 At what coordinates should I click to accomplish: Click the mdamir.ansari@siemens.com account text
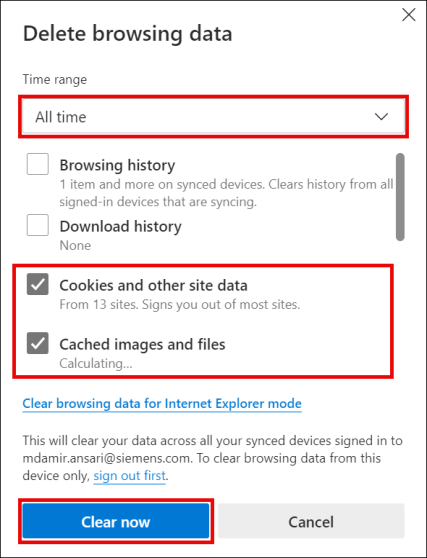tap(106, 458)
